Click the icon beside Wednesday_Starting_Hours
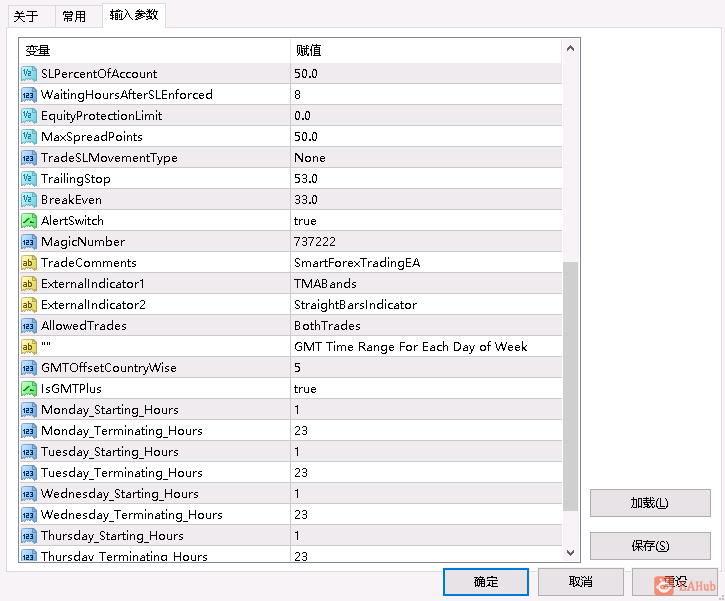 click(29, 494)
